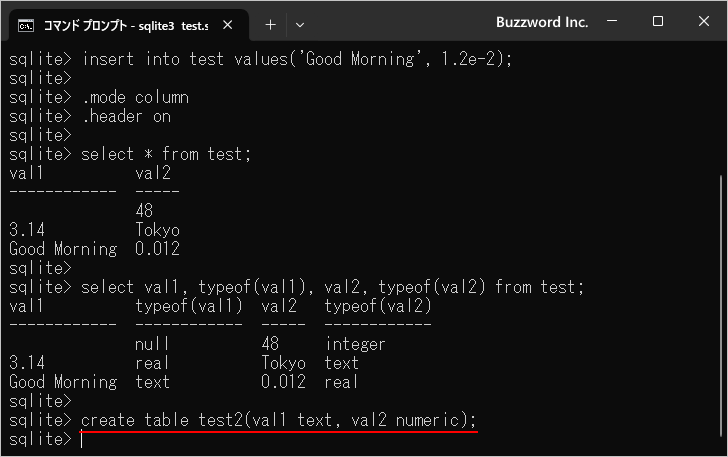728x457 pixels.
Task: Click the underlined create table test2 command
Action: 279,420
